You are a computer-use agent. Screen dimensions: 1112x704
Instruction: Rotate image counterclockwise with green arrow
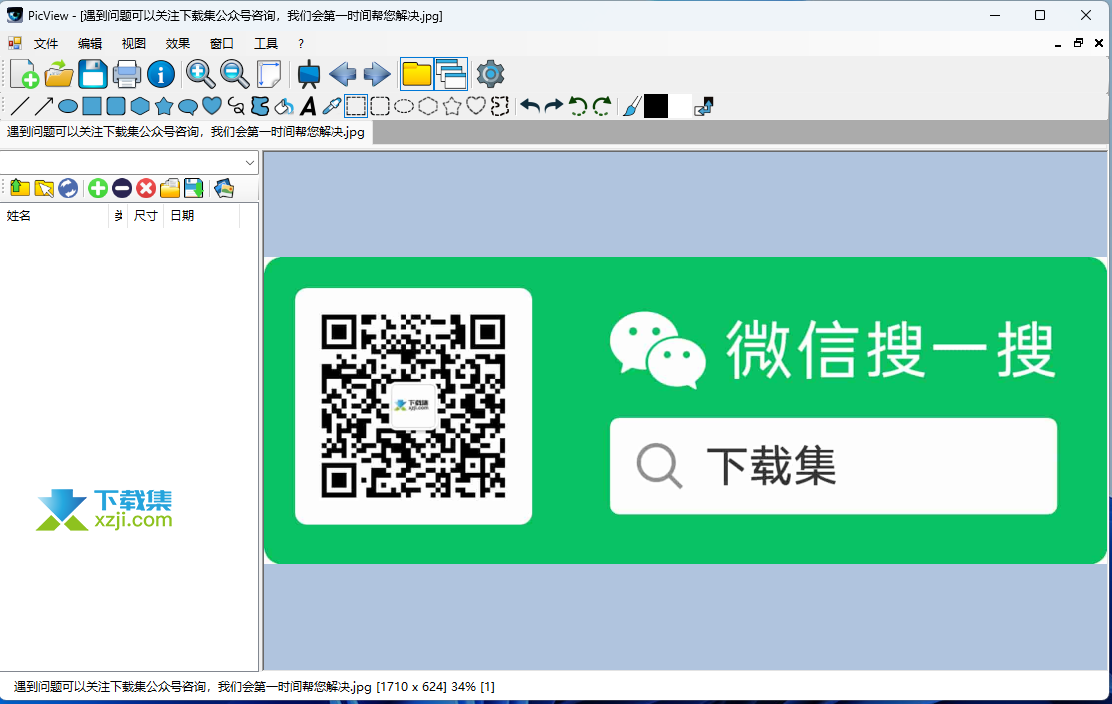pos(578,106)
